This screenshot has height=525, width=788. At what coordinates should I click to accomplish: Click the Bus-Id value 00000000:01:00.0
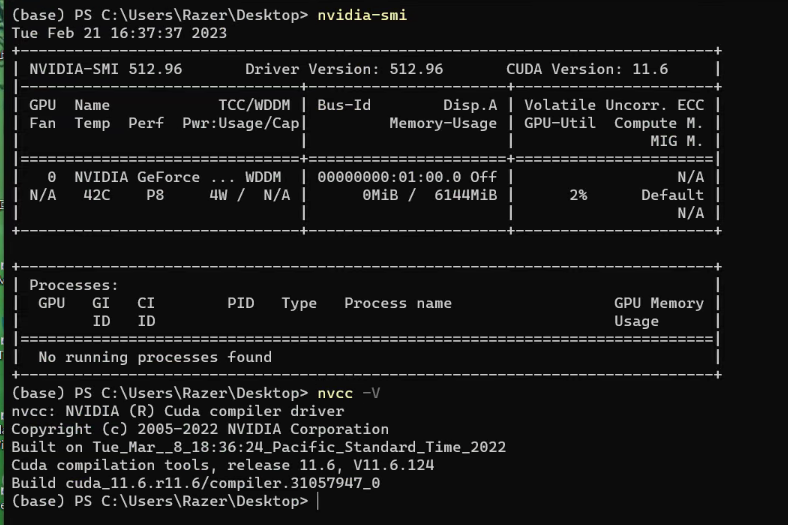tap(397, 176)
